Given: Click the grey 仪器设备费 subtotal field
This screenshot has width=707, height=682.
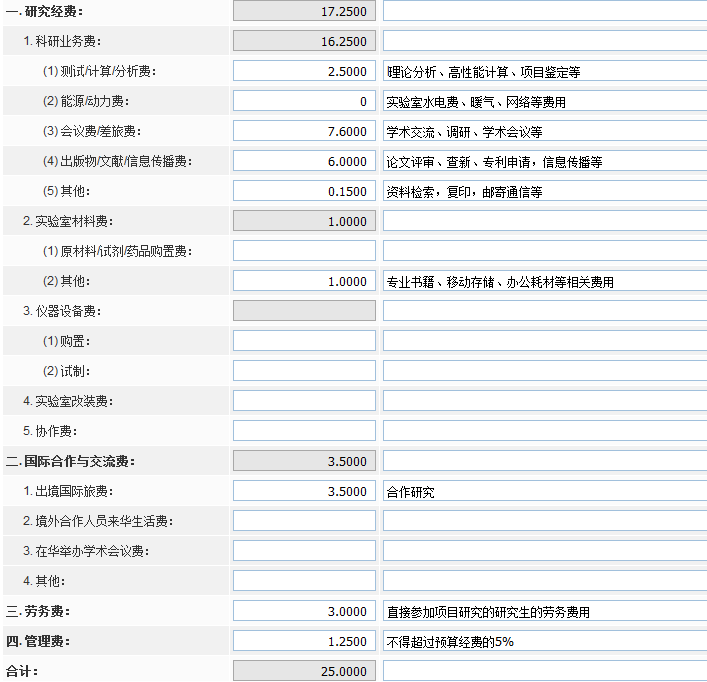Looking at the screenshot, I should (x=304, y=311).
